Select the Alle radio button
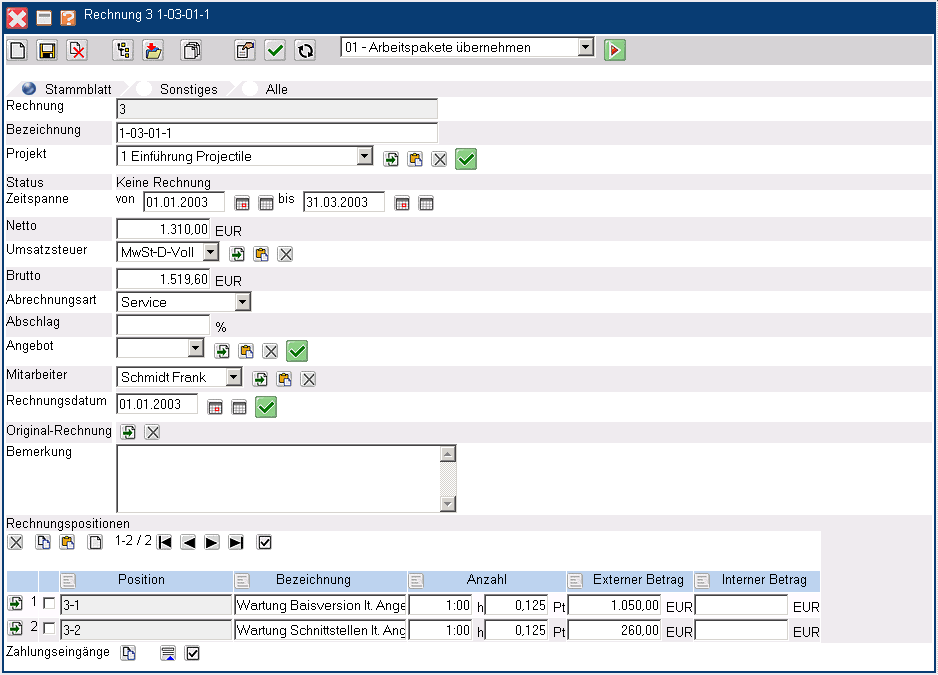938x675 pixels. [x=250, y=89]
